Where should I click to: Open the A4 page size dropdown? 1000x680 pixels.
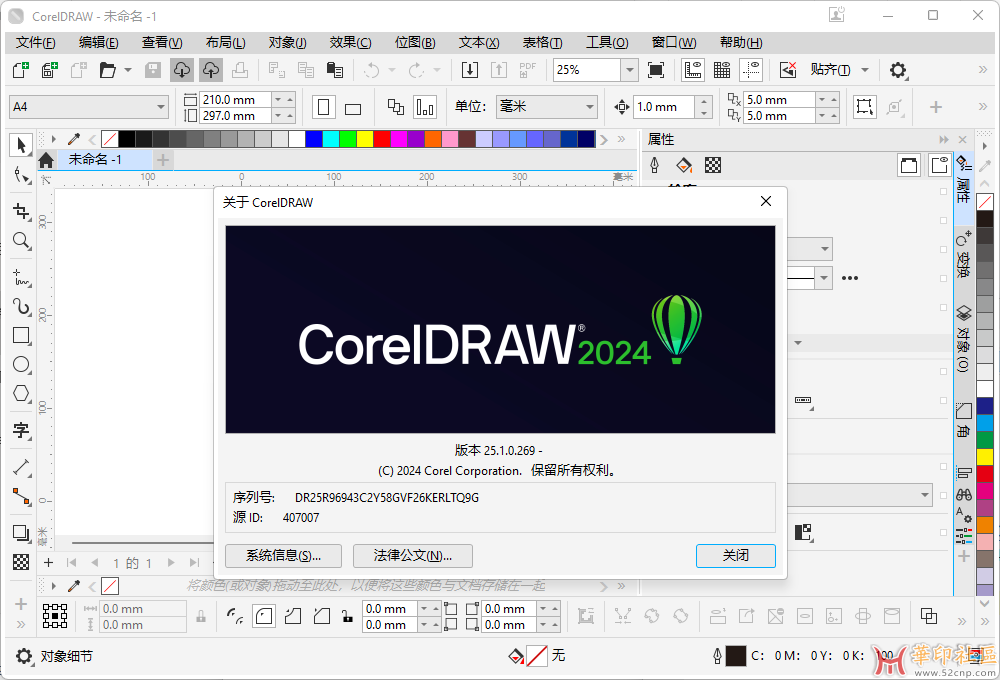coord(161,107)
